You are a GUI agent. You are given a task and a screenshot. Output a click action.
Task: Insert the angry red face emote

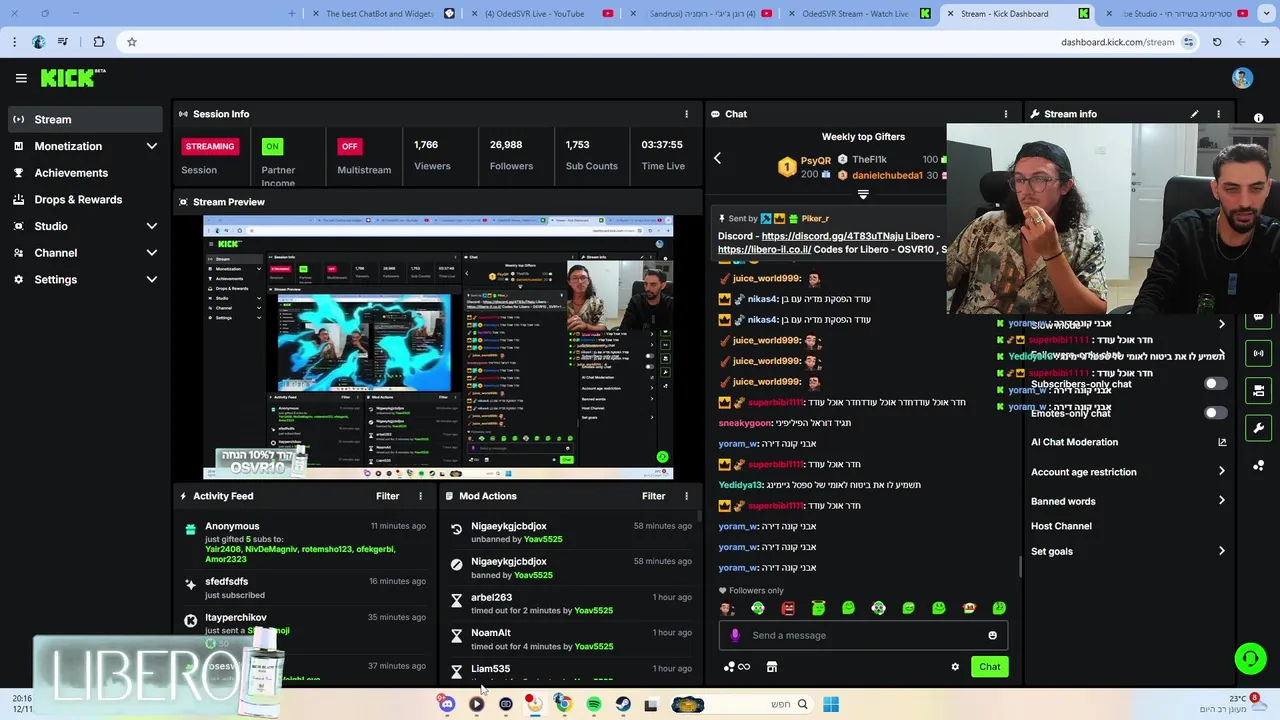pos(788,608)
